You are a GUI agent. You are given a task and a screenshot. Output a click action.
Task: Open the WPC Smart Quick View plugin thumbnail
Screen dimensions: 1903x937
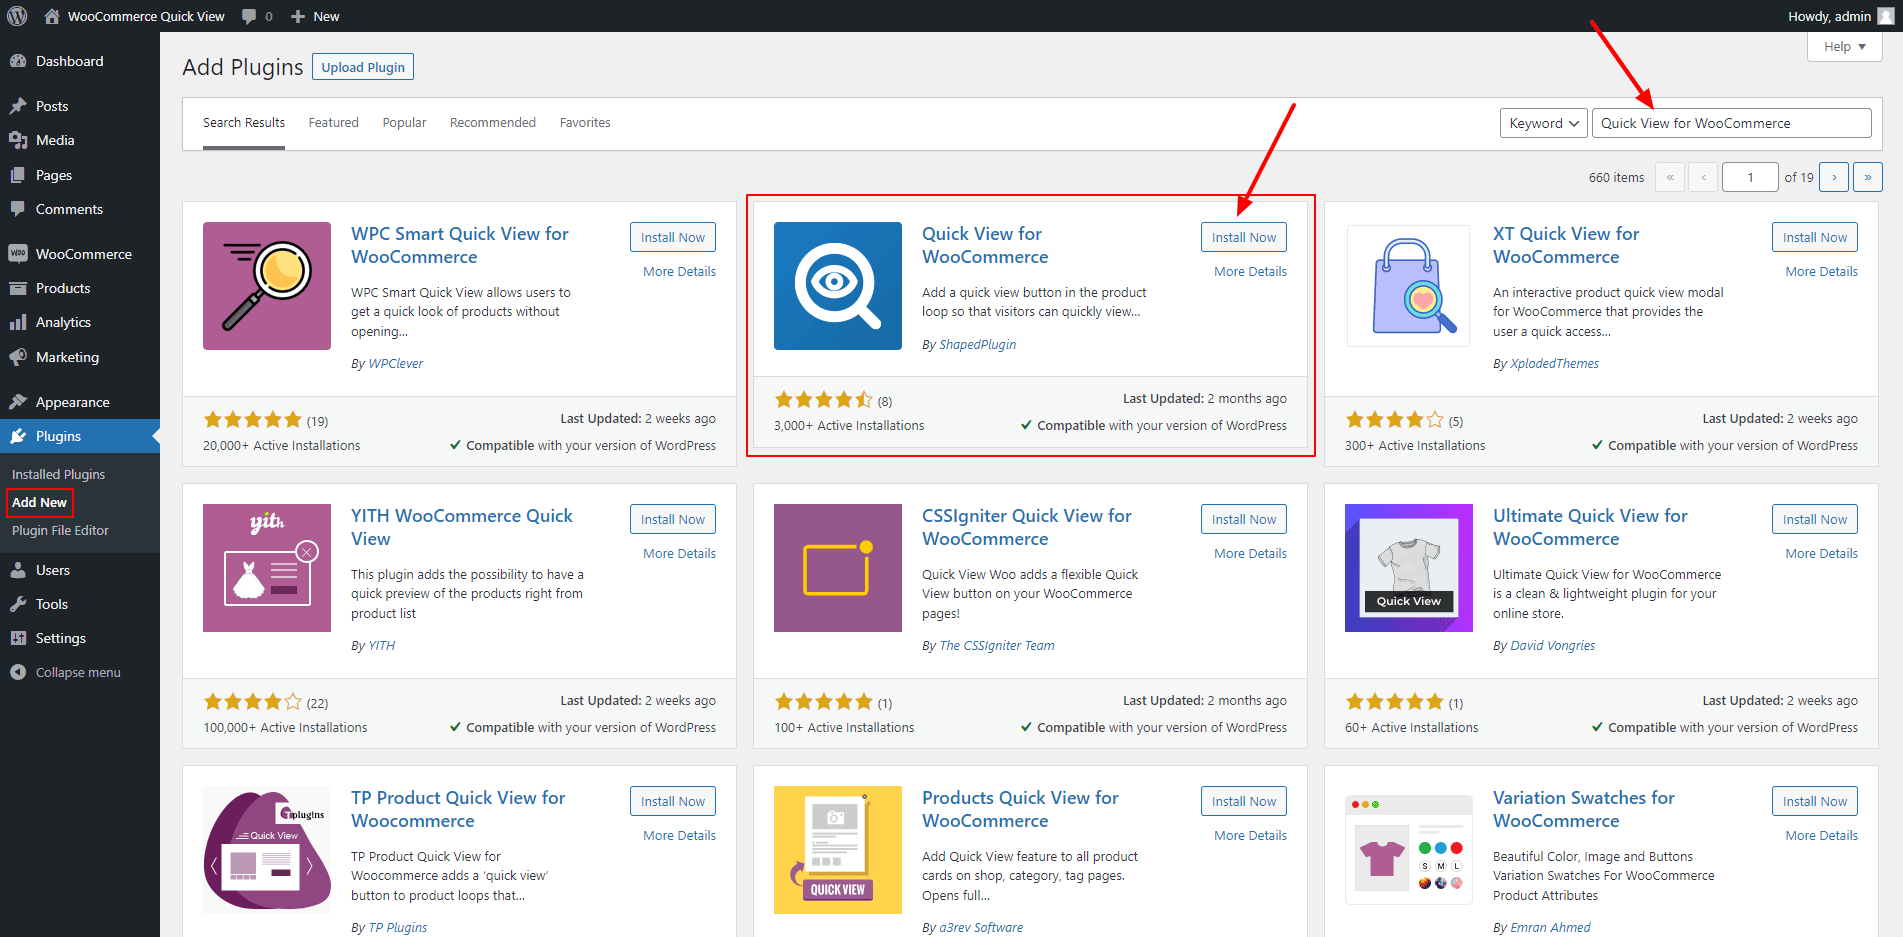pyautogui.click(x=267, y=286)
